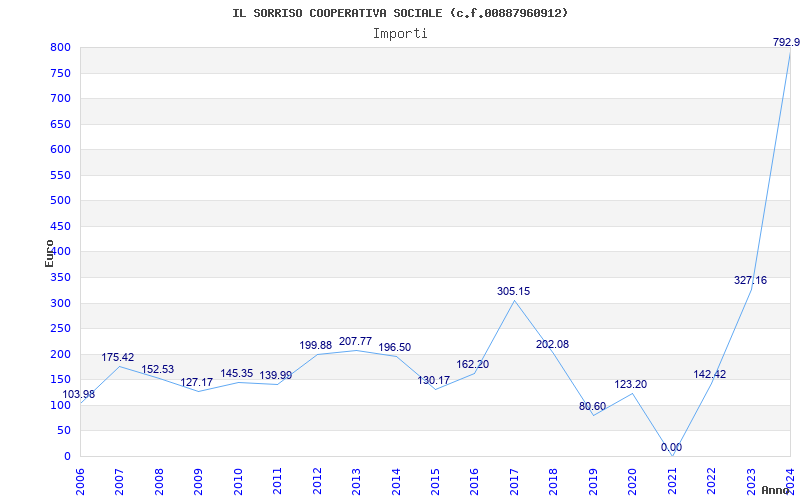Click the 127.17 data label

[196, 382]
